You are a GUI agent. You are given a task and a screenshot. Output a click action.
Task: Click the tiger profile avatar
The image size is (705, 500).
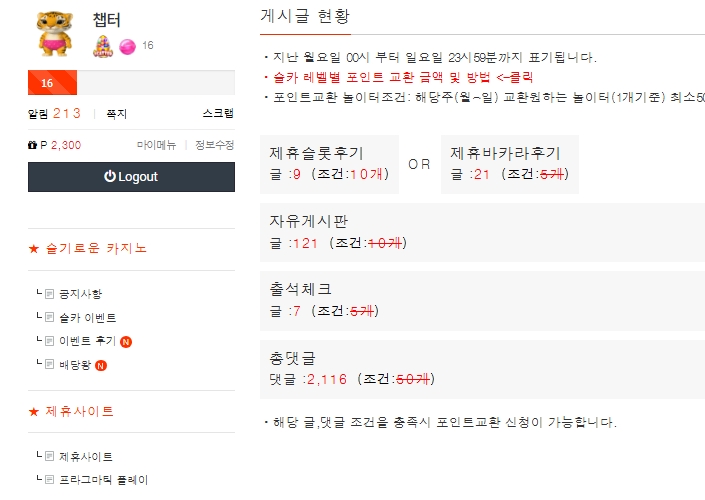pos(55,33)
